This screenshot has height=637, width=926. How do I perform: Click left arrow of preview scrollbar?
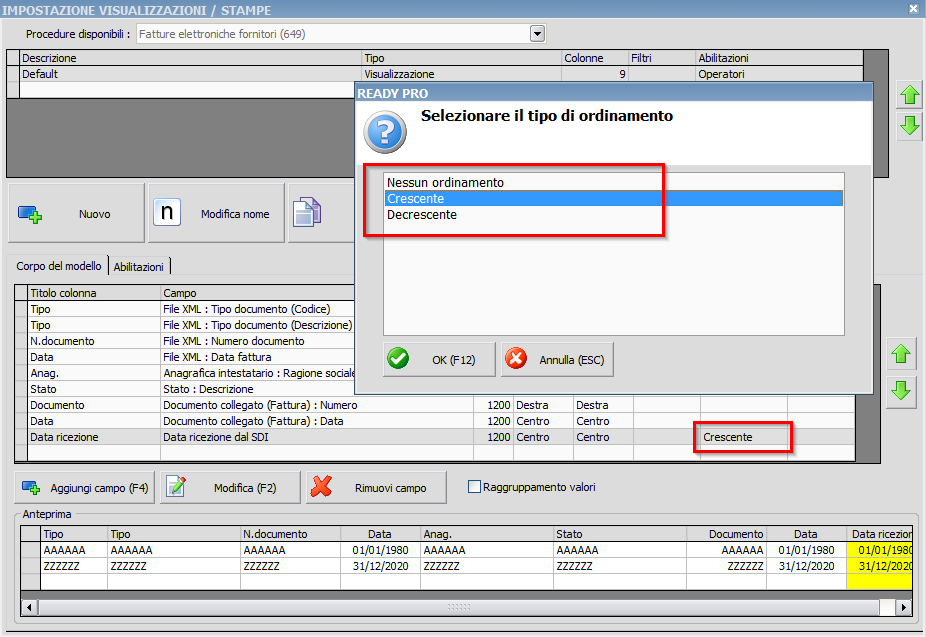(x=29, y=607)
